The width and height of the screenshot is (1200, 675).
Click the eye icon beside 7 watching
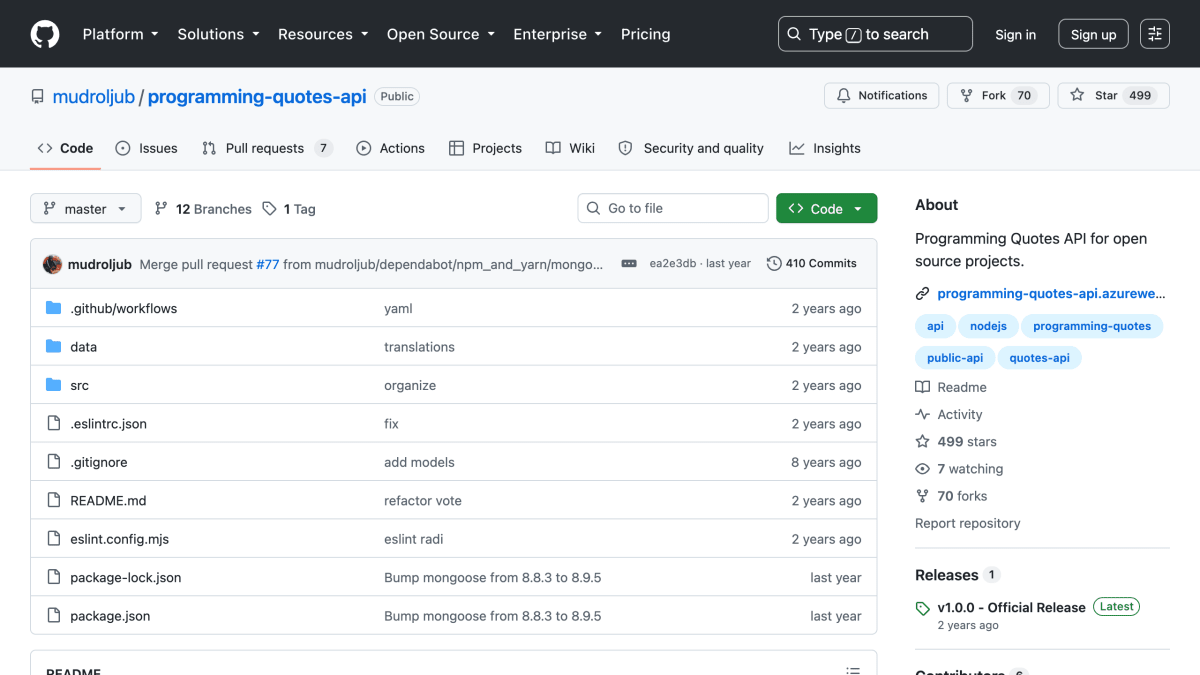922,469
